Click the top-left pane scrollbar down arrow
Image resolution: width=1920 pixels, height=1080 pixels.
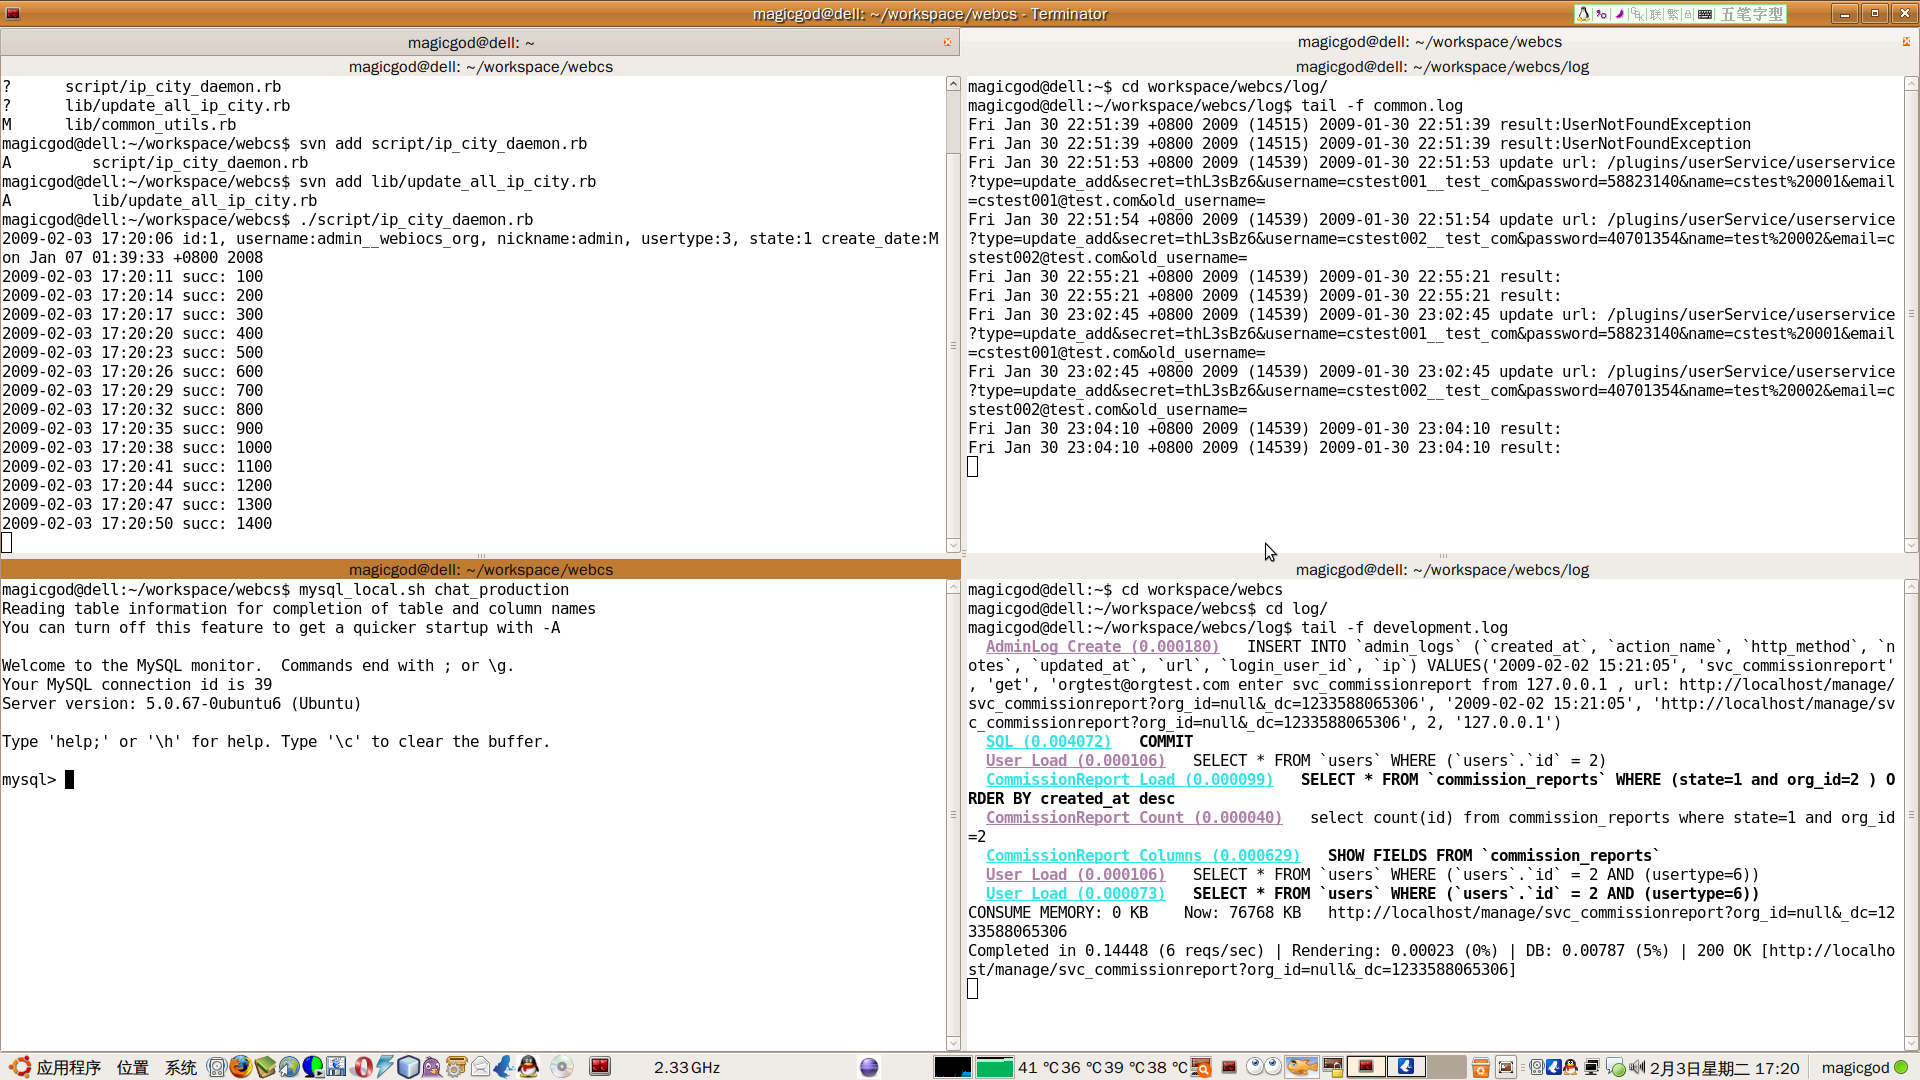[953, 546]
